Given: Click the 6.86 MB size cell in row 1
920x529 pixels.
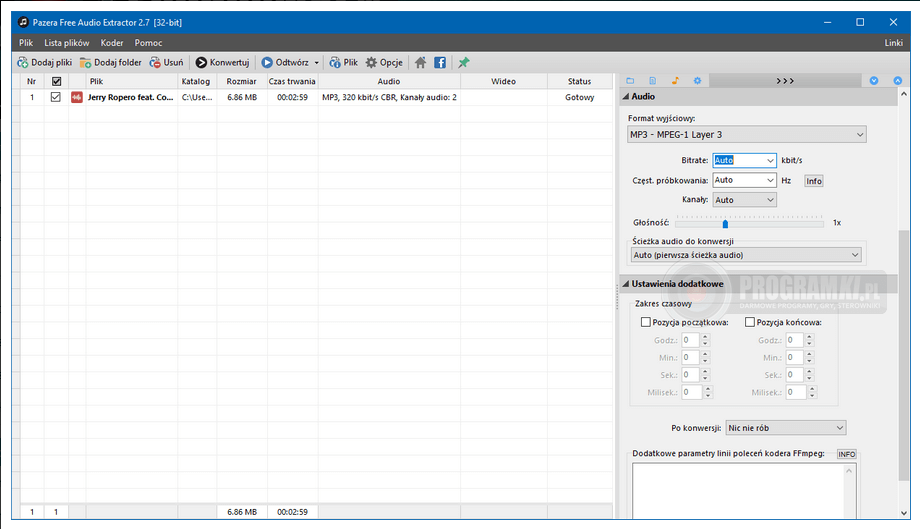Looking at the screenshot, I should pos(242,97).
